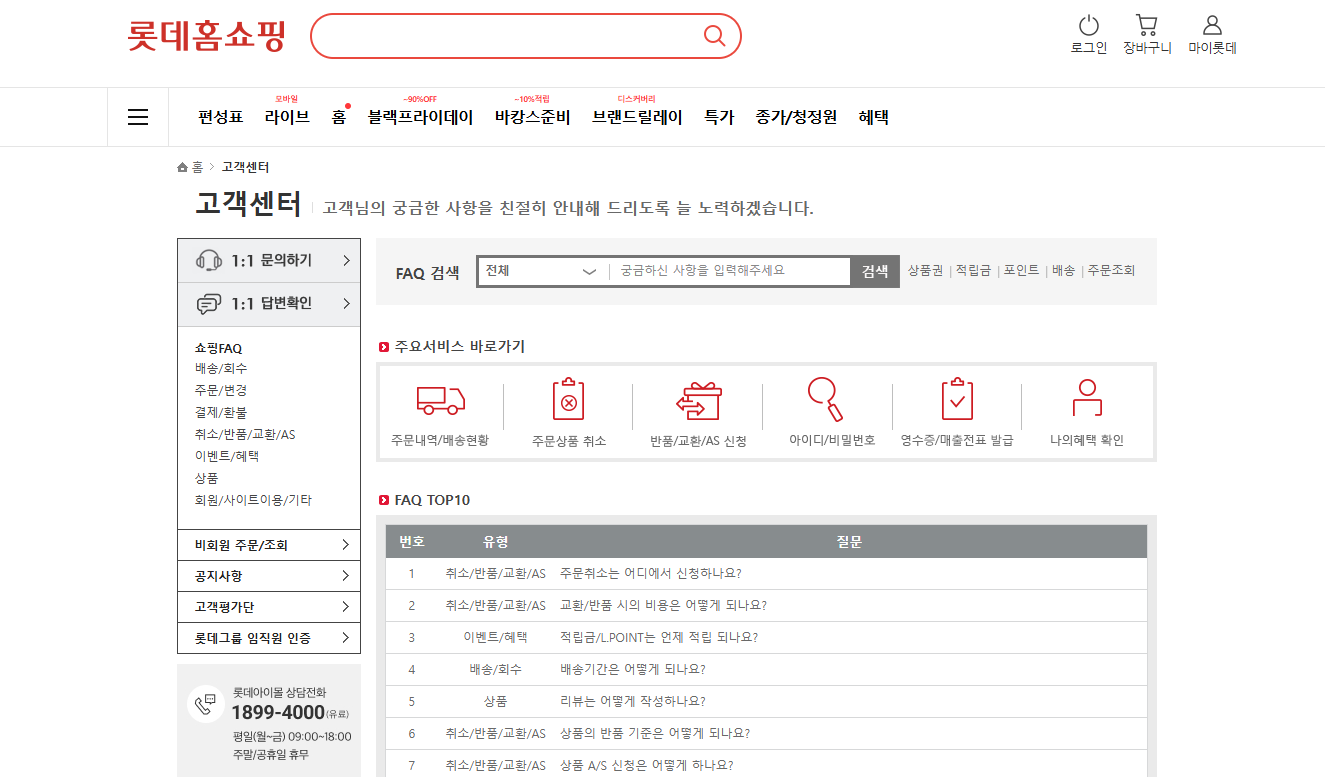Open the hamburger category menu
The height and width of the screenshot is (777, 1325).
pos(138,117)
